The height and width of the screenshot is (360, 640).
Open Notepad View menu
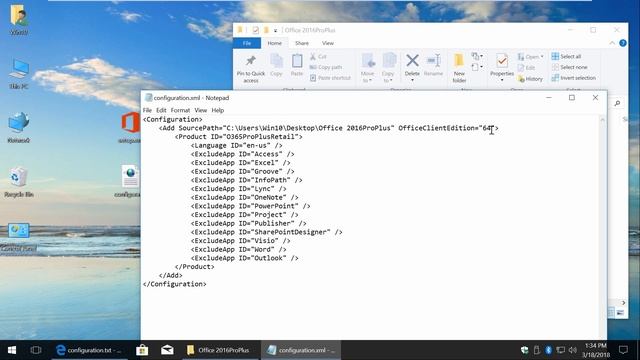[x=200, y=110]
